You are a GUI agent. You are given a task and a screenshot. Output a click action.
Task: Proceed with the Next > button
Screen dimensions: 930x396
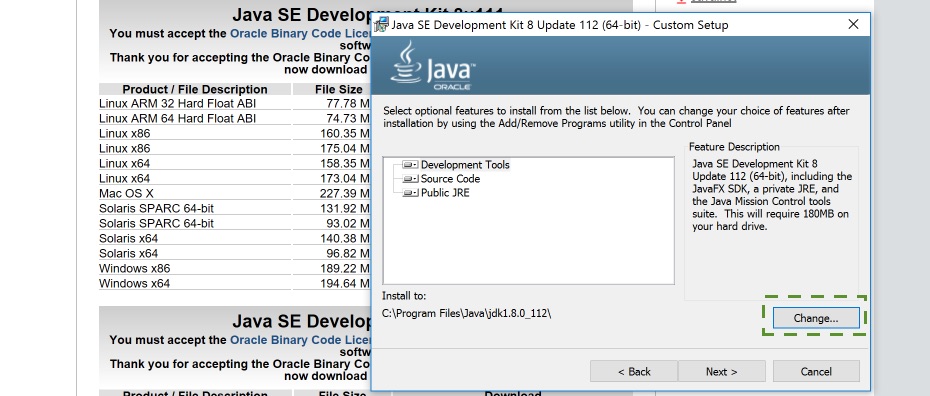[x=721, y=372]
